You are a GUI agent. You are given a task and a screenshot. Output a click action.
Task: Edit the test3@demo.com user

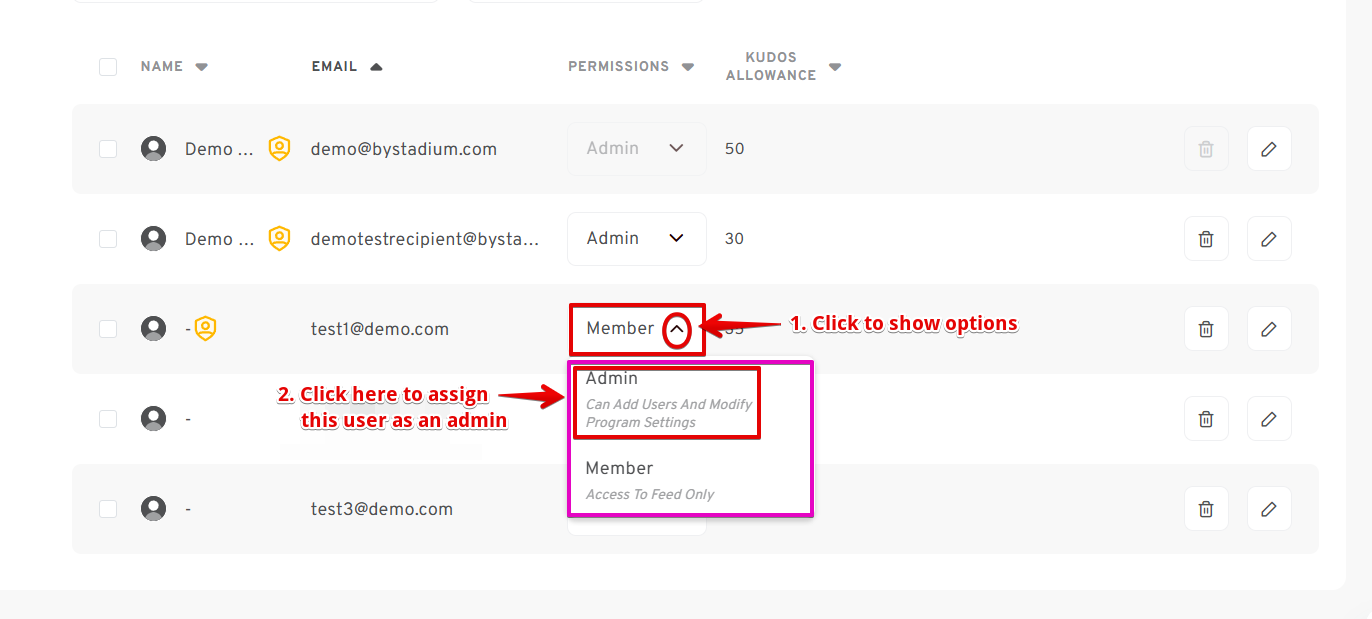(x=1269, y=509)
